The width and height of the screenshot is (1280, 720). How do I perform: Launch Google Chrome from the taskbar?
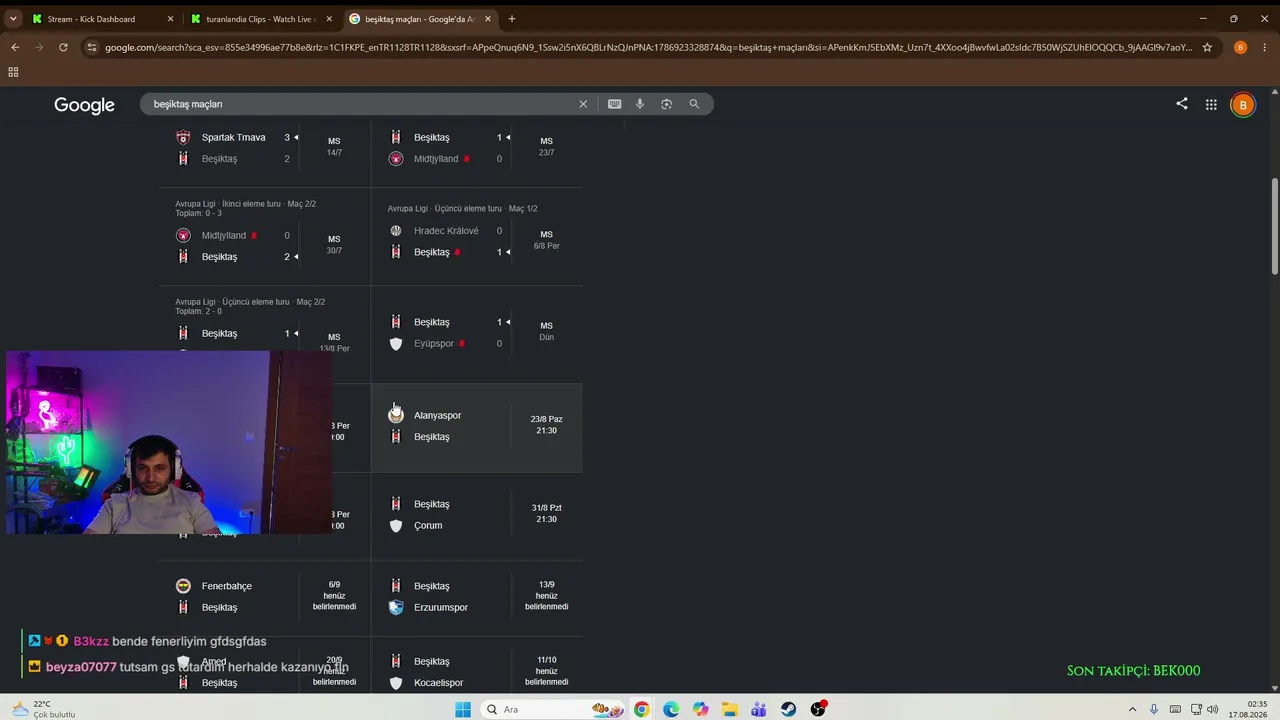coord(641,709)
